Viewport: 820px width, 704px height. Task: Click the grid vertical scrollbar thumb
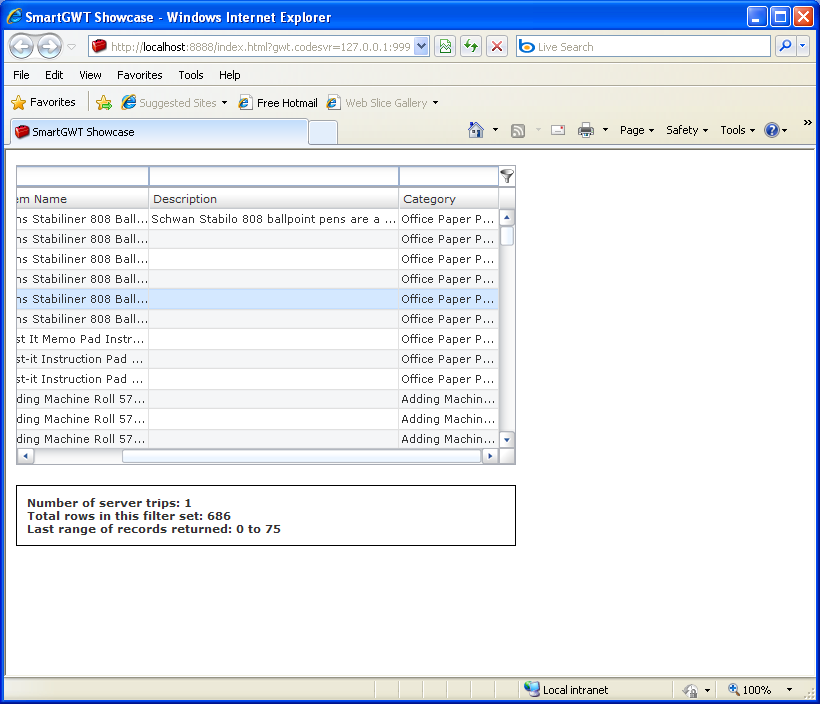tap(507, 235)
